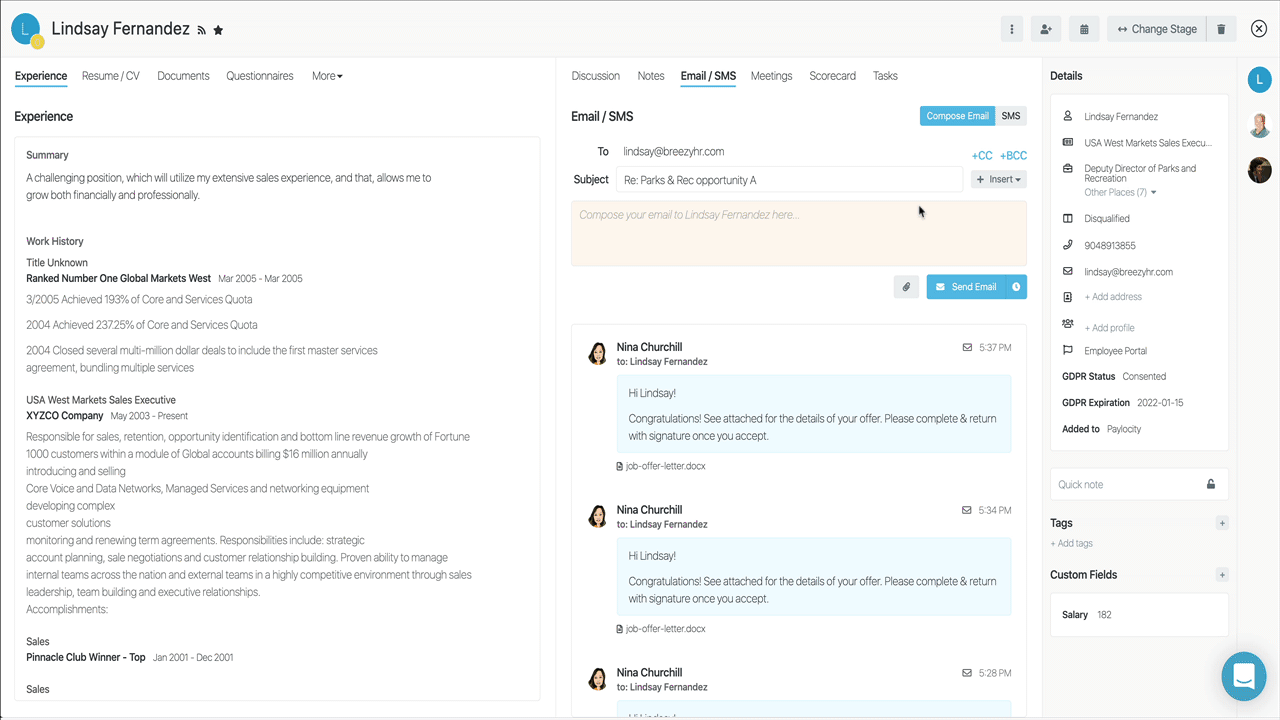Switch to the Notes tab
Viewport: 1280px width, 720px height.
[651, 76]
